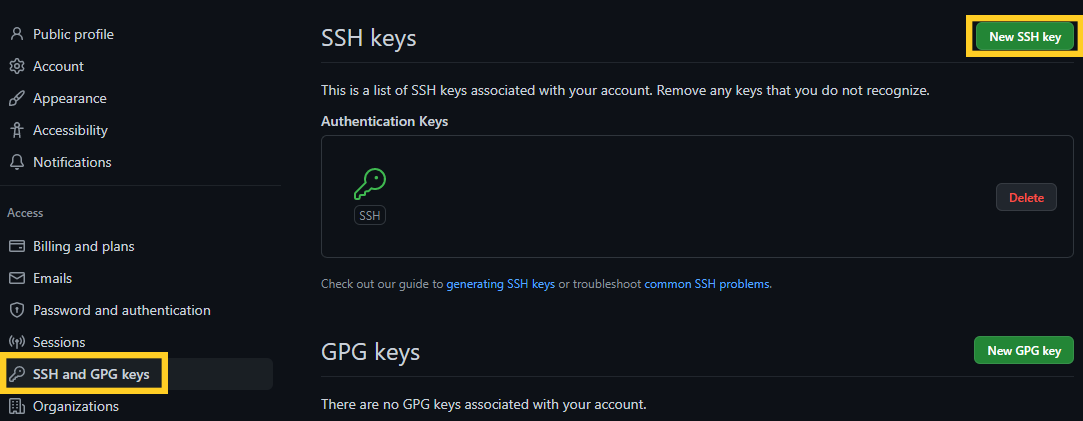Click the Account gear icon

tap(17, 66)
